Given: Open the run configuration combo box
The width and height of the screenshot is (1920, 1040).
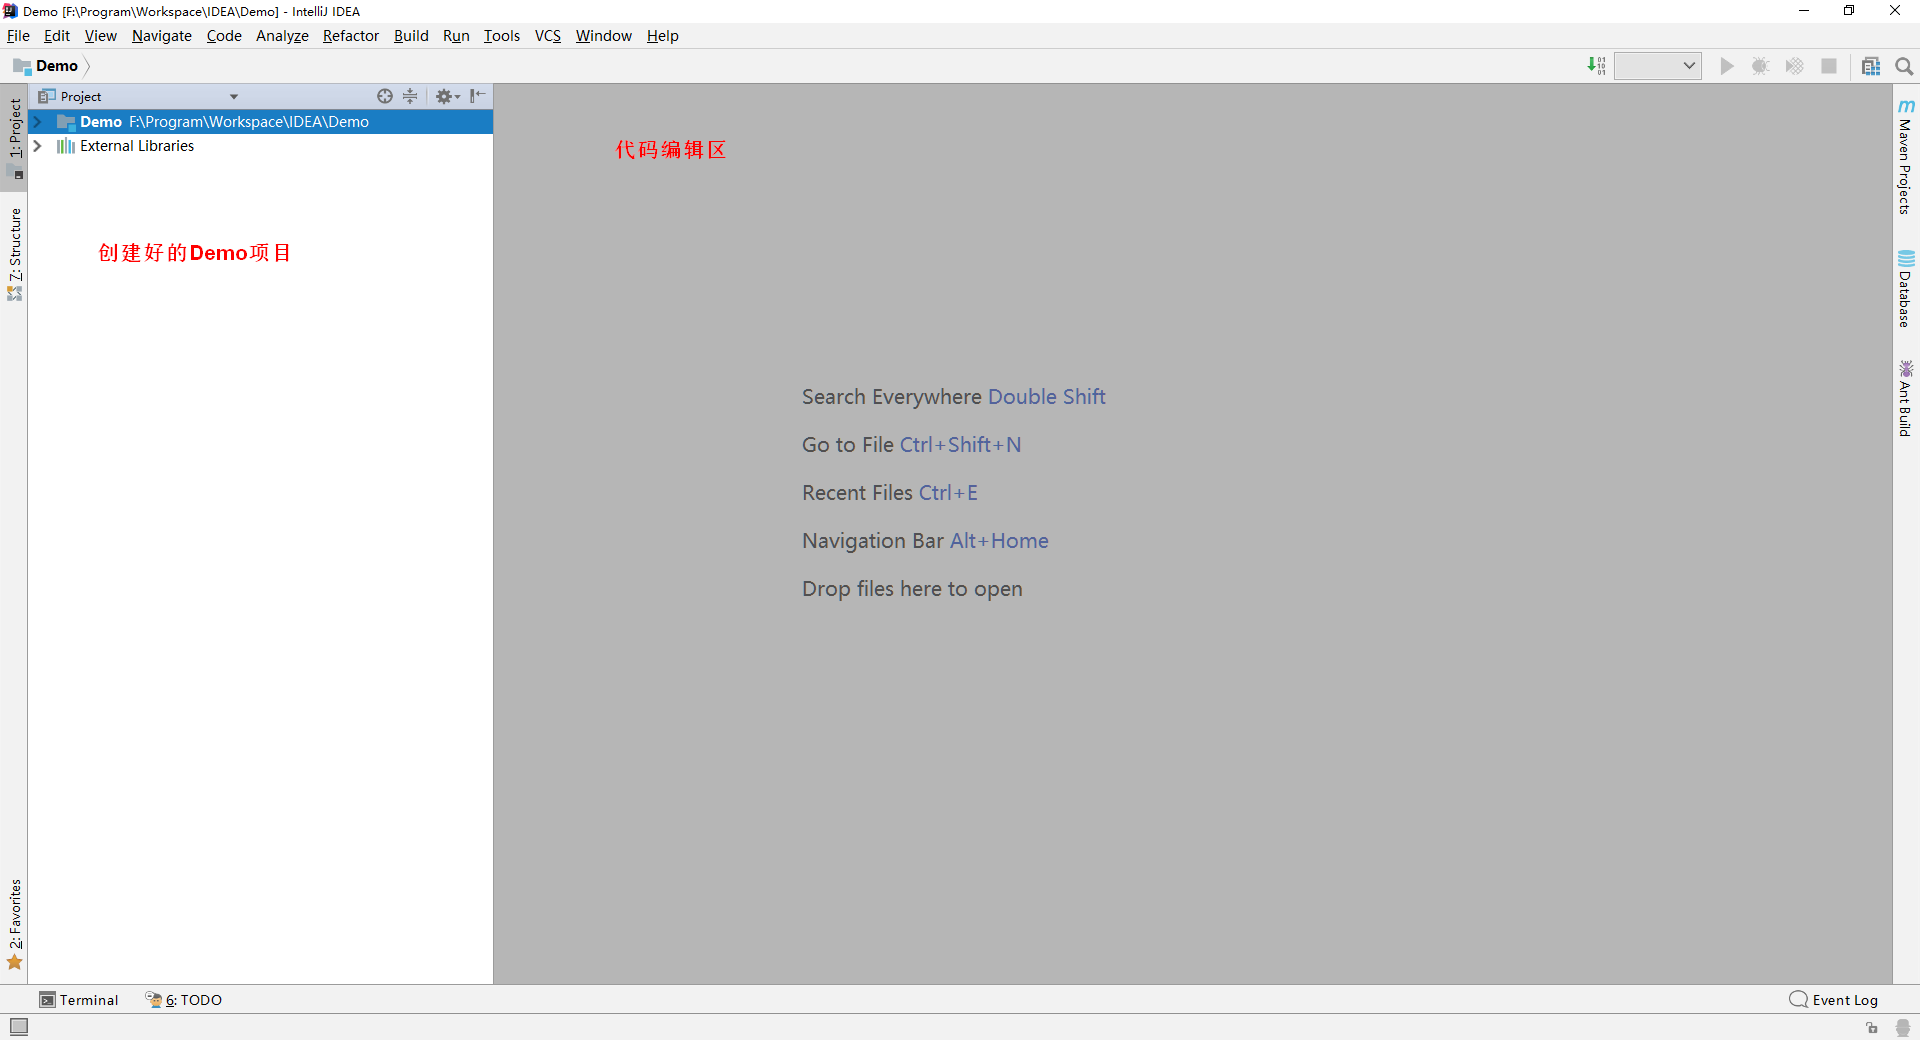Looking at the screenshot, I should 1658,66.
